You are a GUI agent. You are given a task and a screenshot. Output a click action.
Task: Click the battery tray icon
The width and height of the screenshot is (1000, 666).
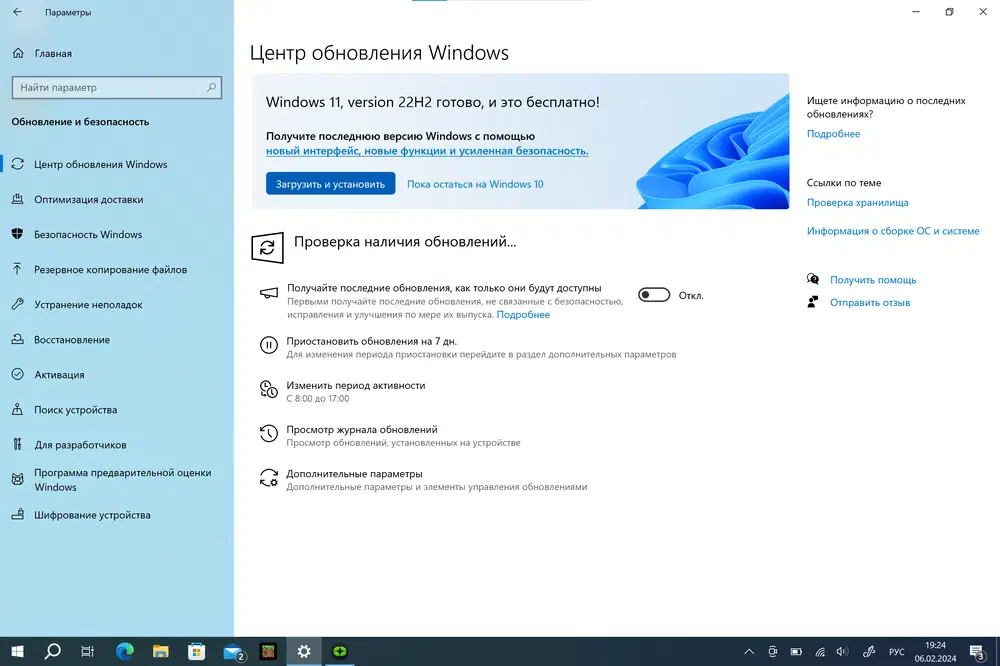[x=796, y=651]
